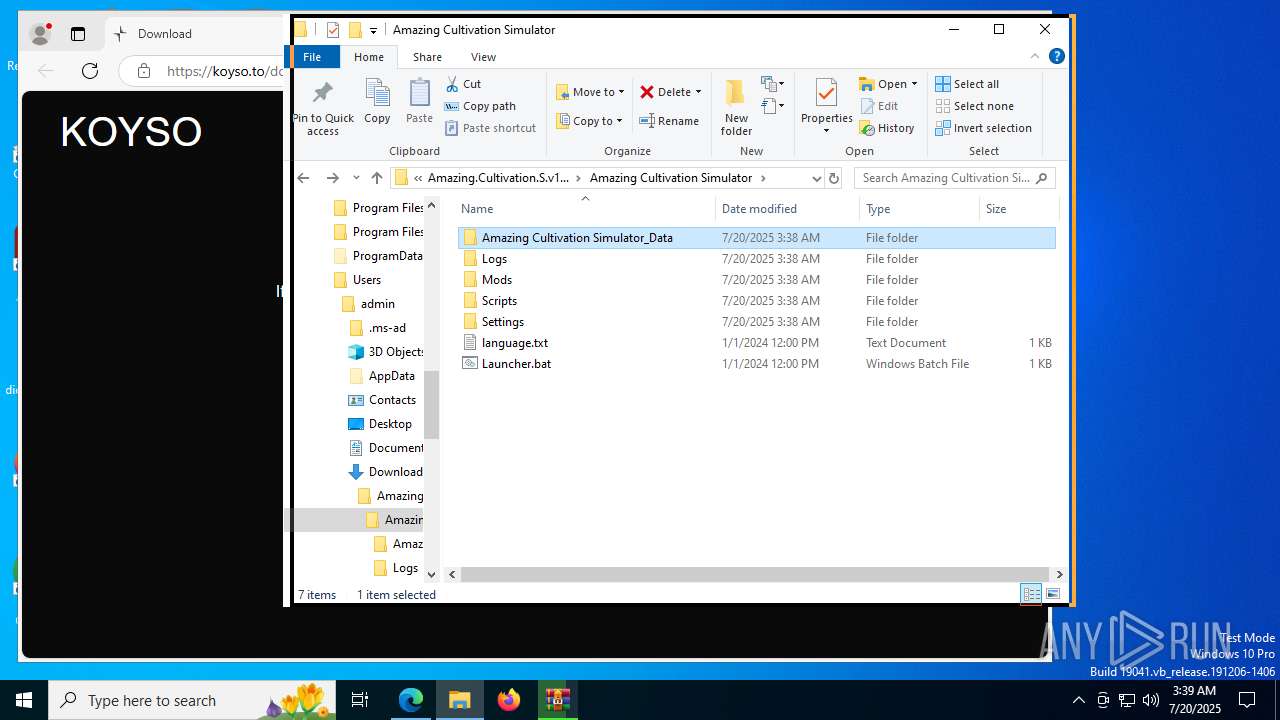Select AppData in the navigation tree
This screenshot has width=1280, height=720.
tap(391, 376)
